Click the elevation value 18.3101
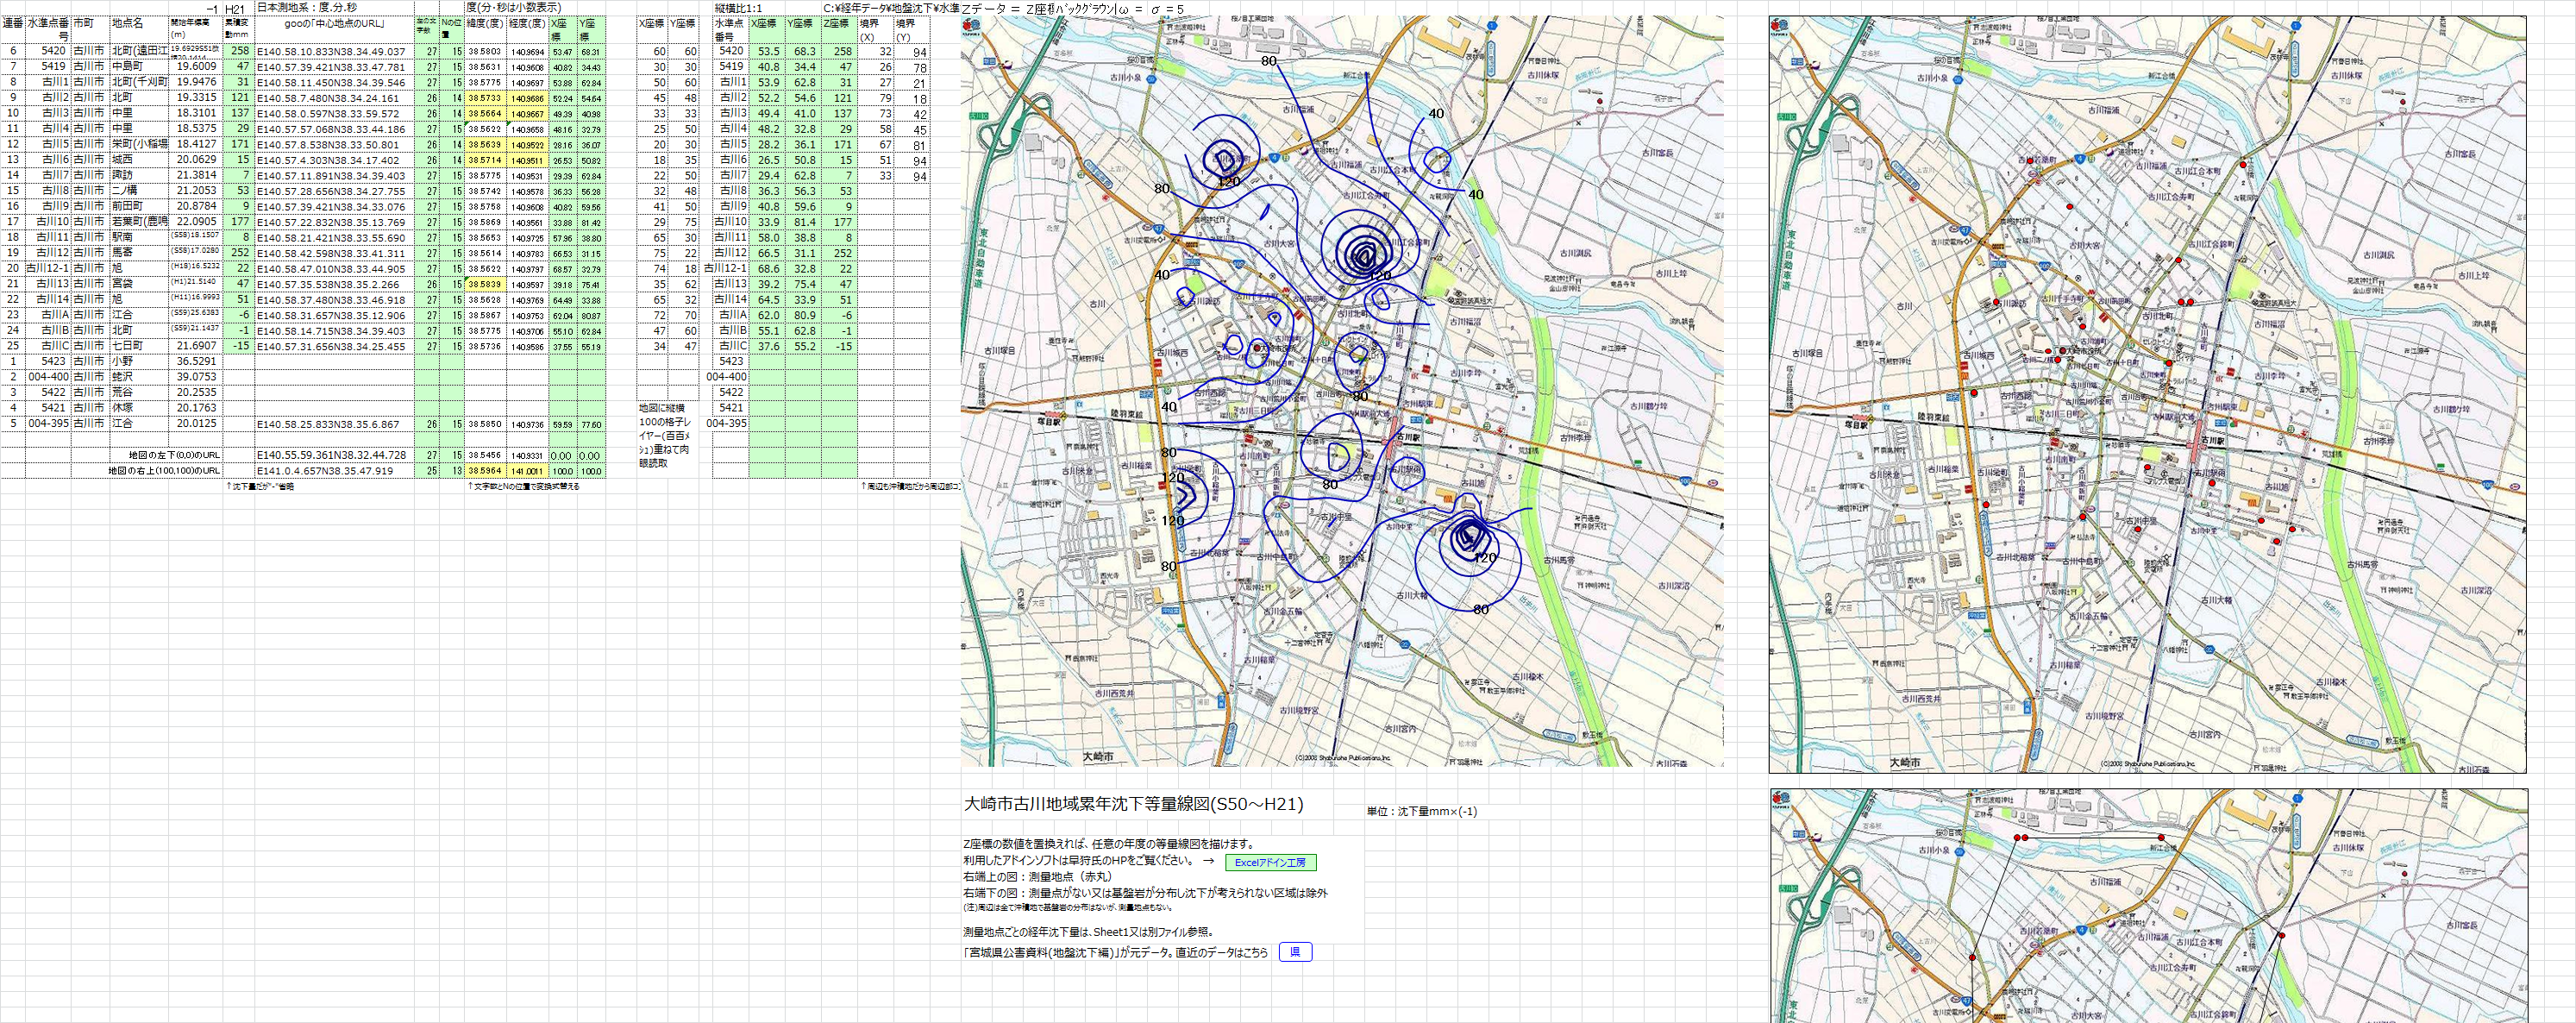The image size is (2576, 1023). [196, 114]
